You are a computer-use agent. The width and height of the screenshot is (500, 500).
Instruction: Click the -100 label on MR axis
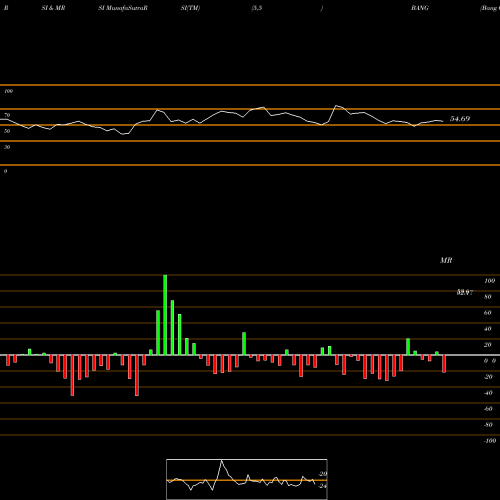pyautogui.click(x=490, y=441)
